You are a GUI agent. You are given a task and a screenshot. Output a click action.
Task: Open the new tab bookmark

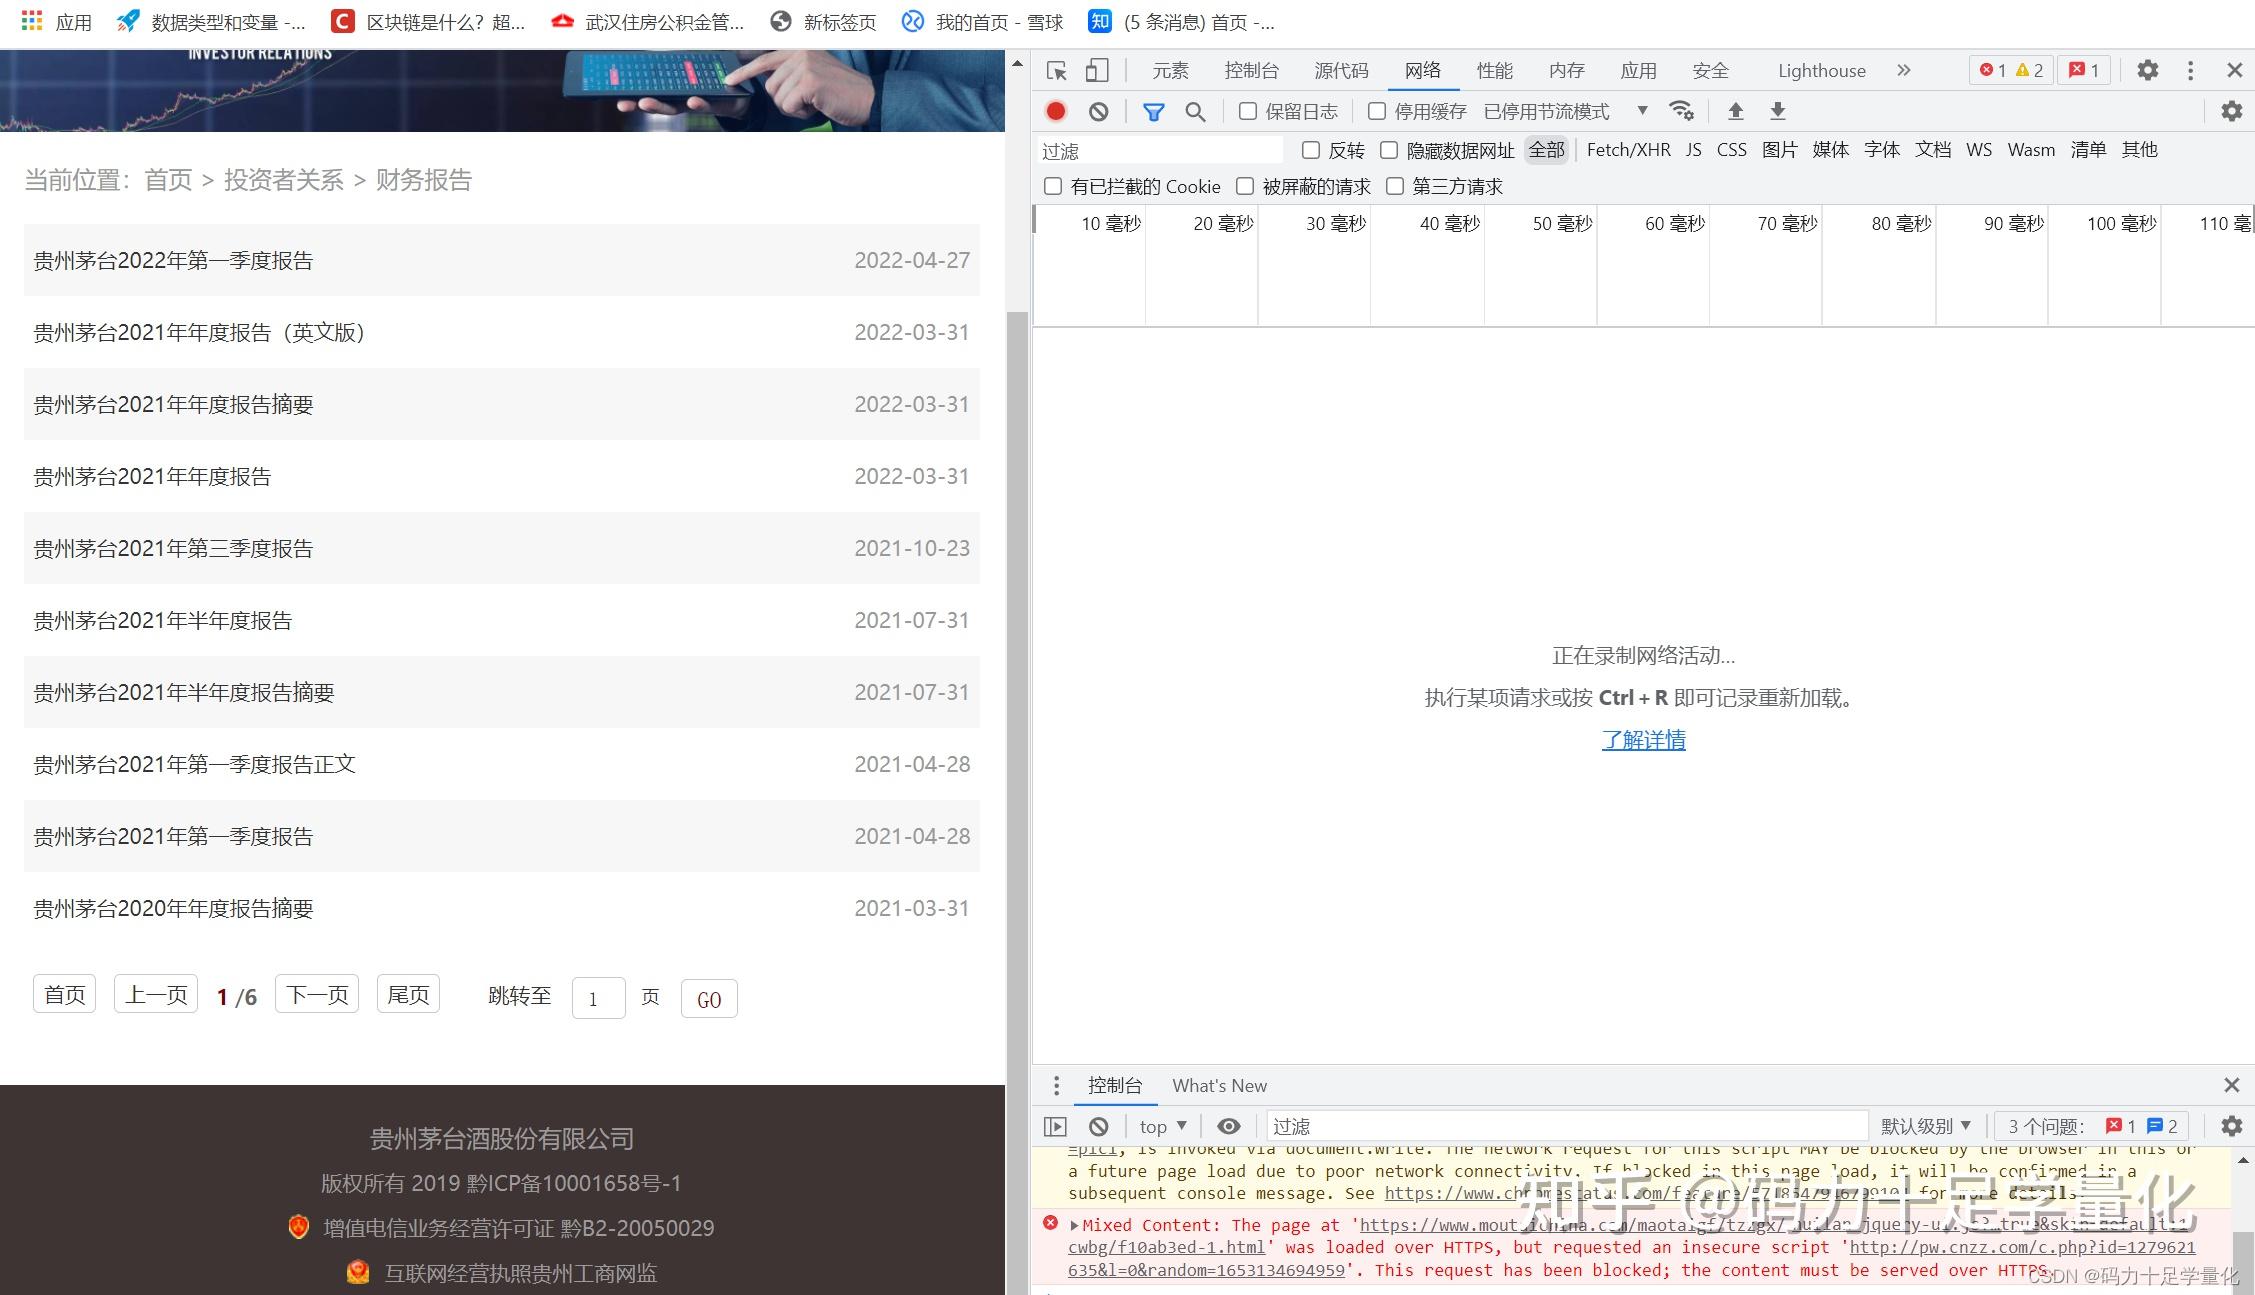(x=823, y=22)
